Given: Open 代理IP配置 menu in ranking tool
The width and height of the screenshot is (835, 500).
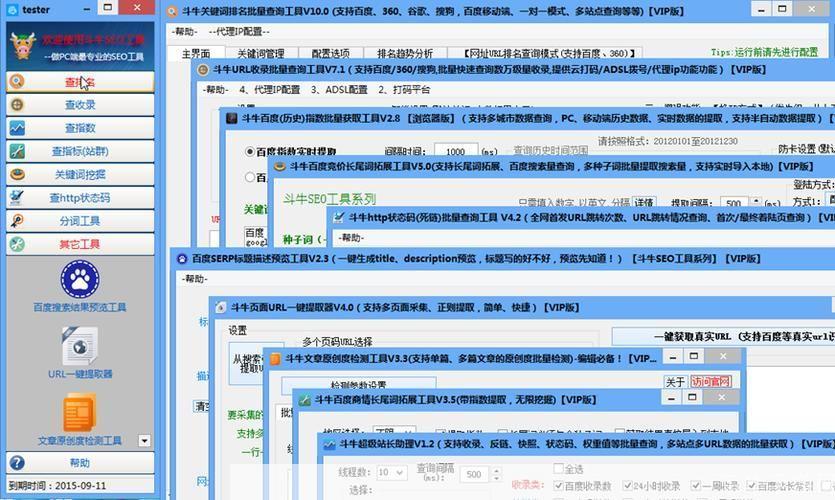Looking at the screenshot, I should pos(239,32).
